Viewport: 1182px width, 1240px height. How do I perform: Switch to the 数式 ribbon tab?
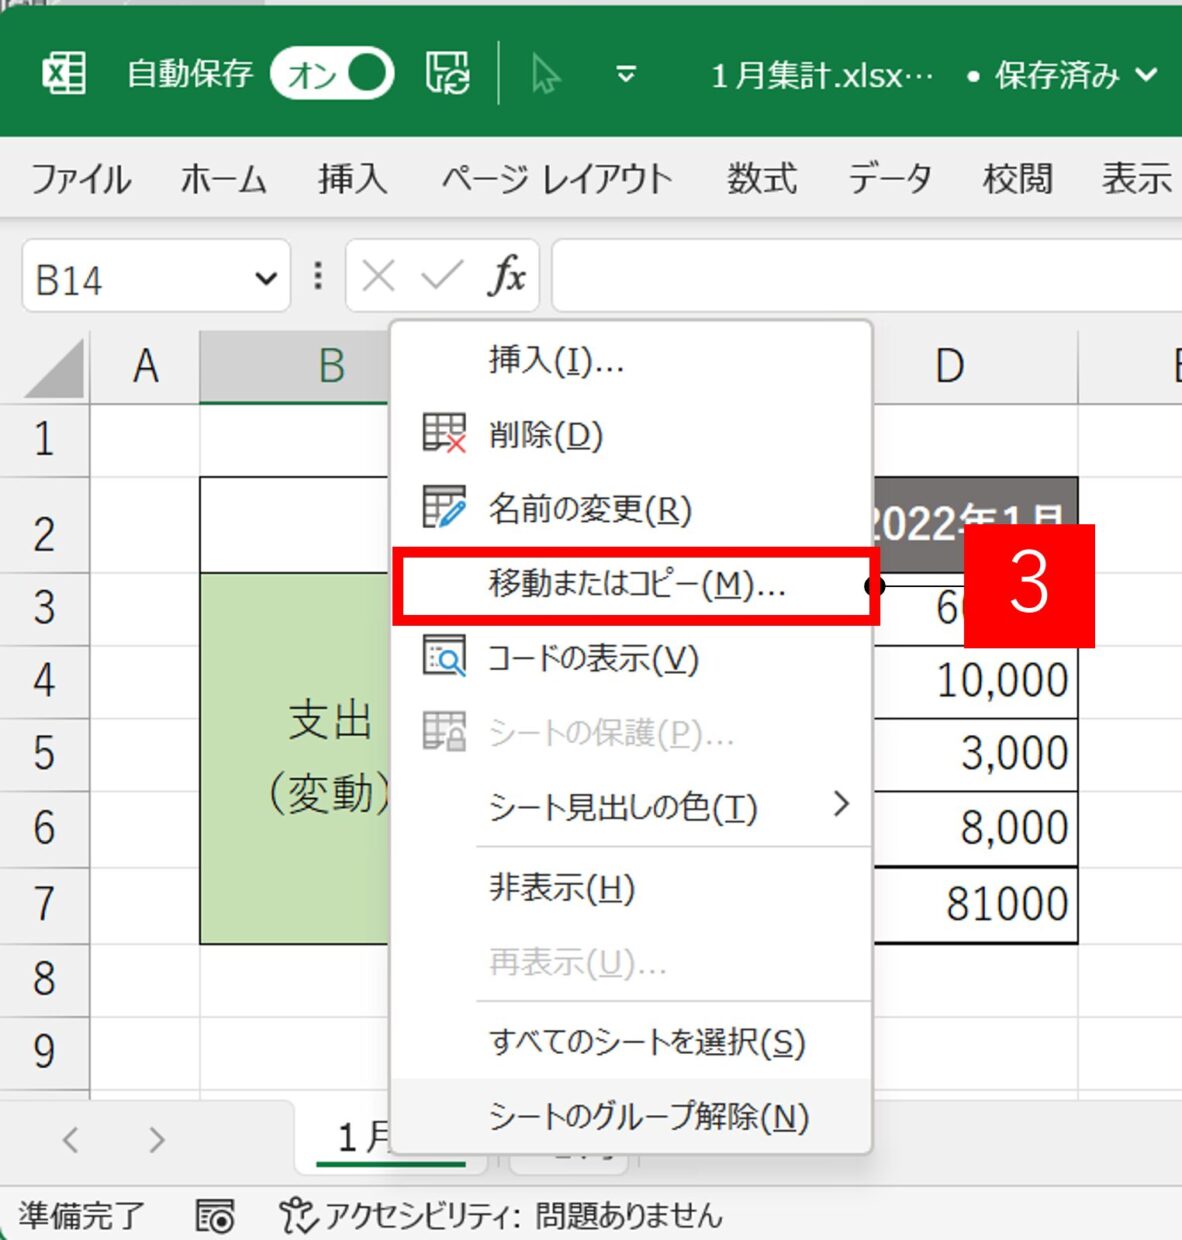tap(761, 179)
